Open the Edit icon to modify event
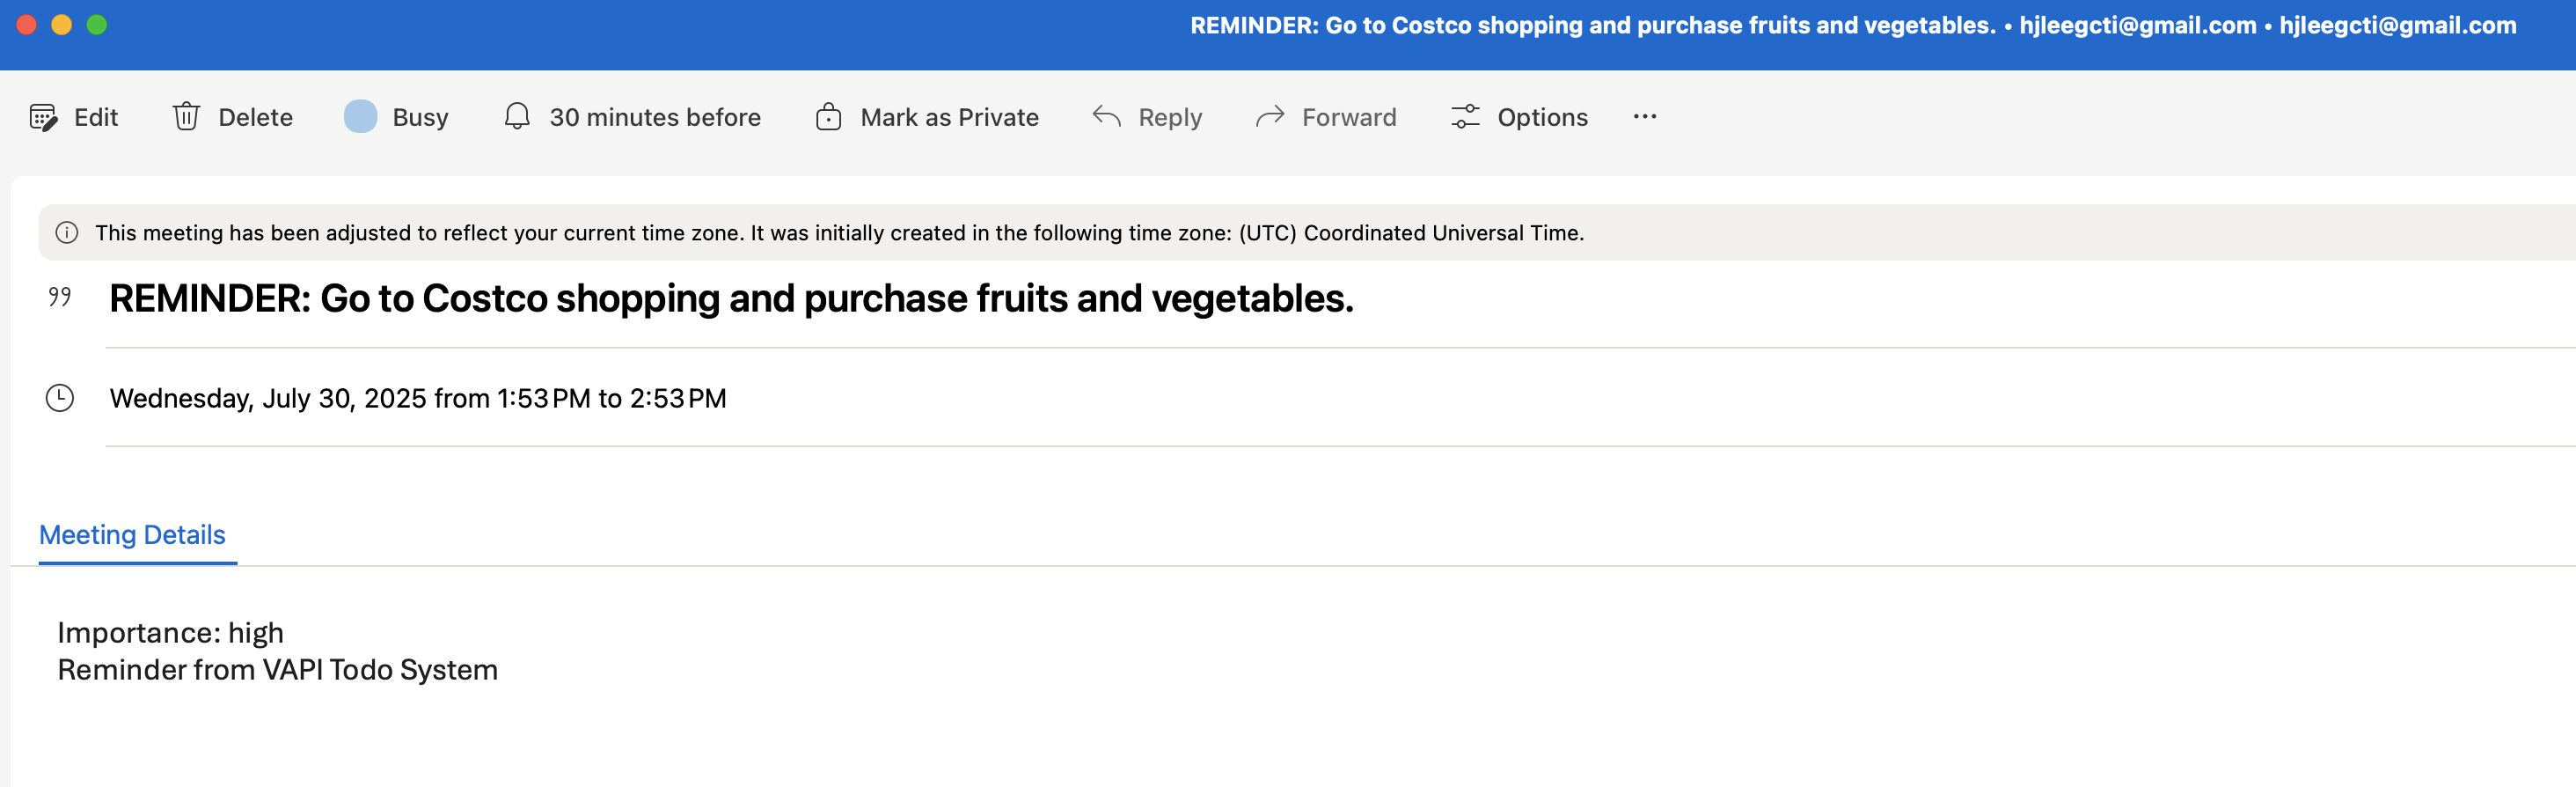The width and height of the screenshot is (2576, 787). [44, 117]
